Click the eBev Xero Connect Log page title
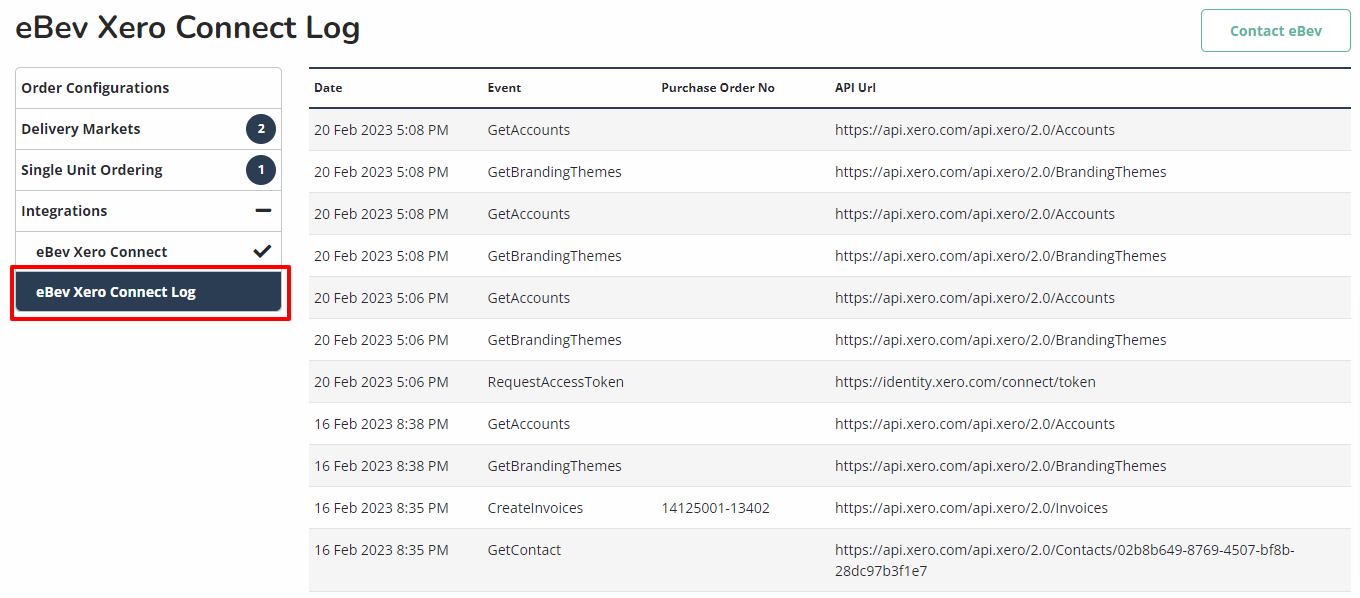The width and height of the screenshot is (1360, 598). point(188,28)
